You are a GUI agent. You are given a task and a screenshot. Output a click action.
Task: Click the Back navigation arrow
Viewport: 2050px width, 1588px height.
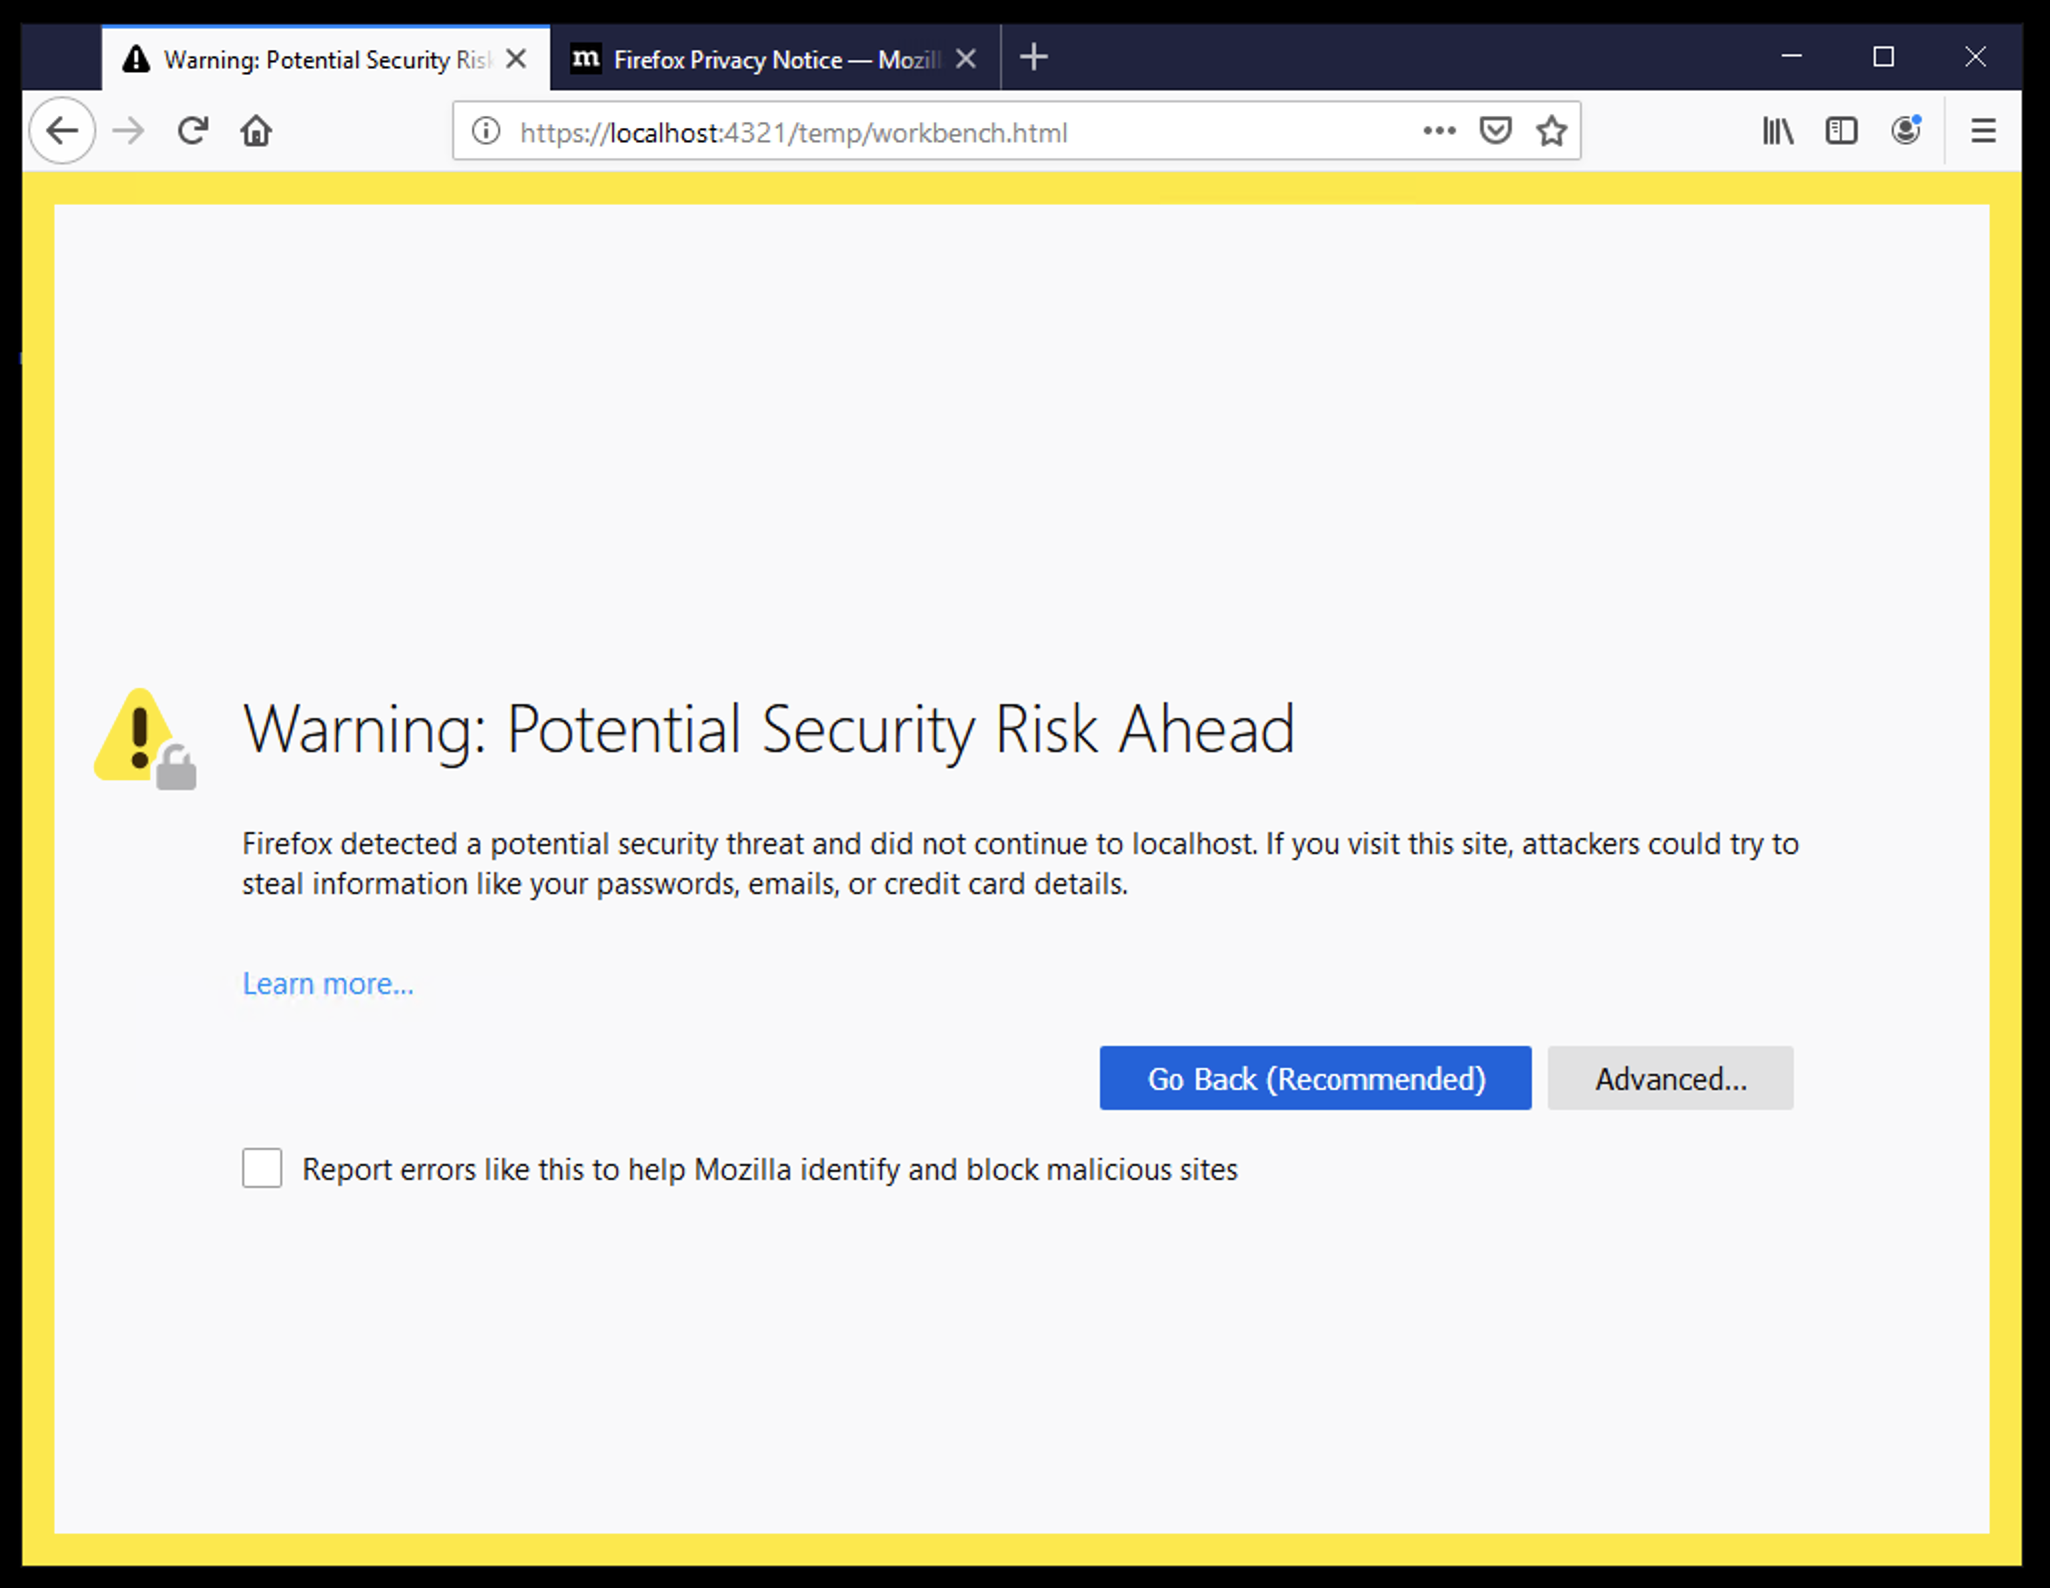pyautogui.click(x=62, y=130)
